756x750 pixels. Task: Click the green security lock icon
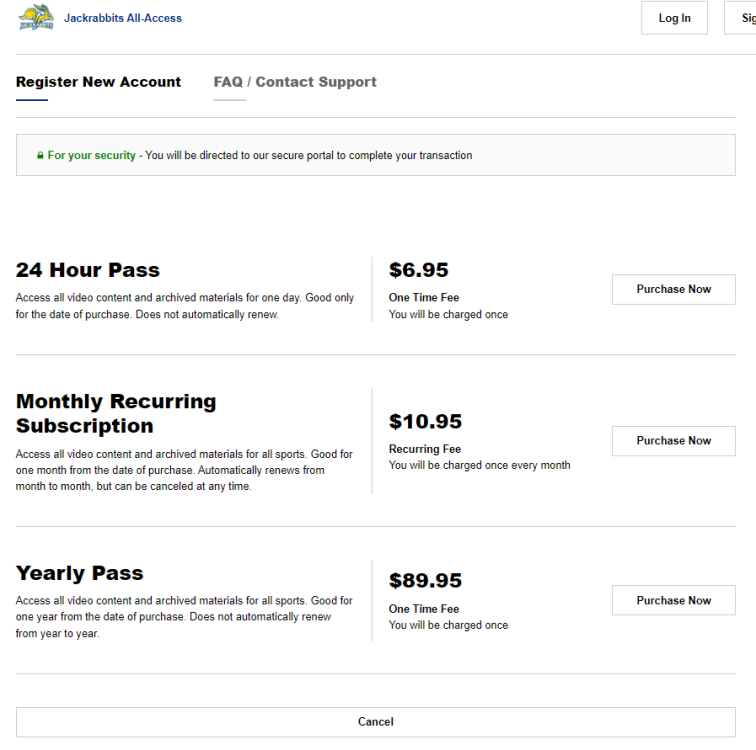40,155
